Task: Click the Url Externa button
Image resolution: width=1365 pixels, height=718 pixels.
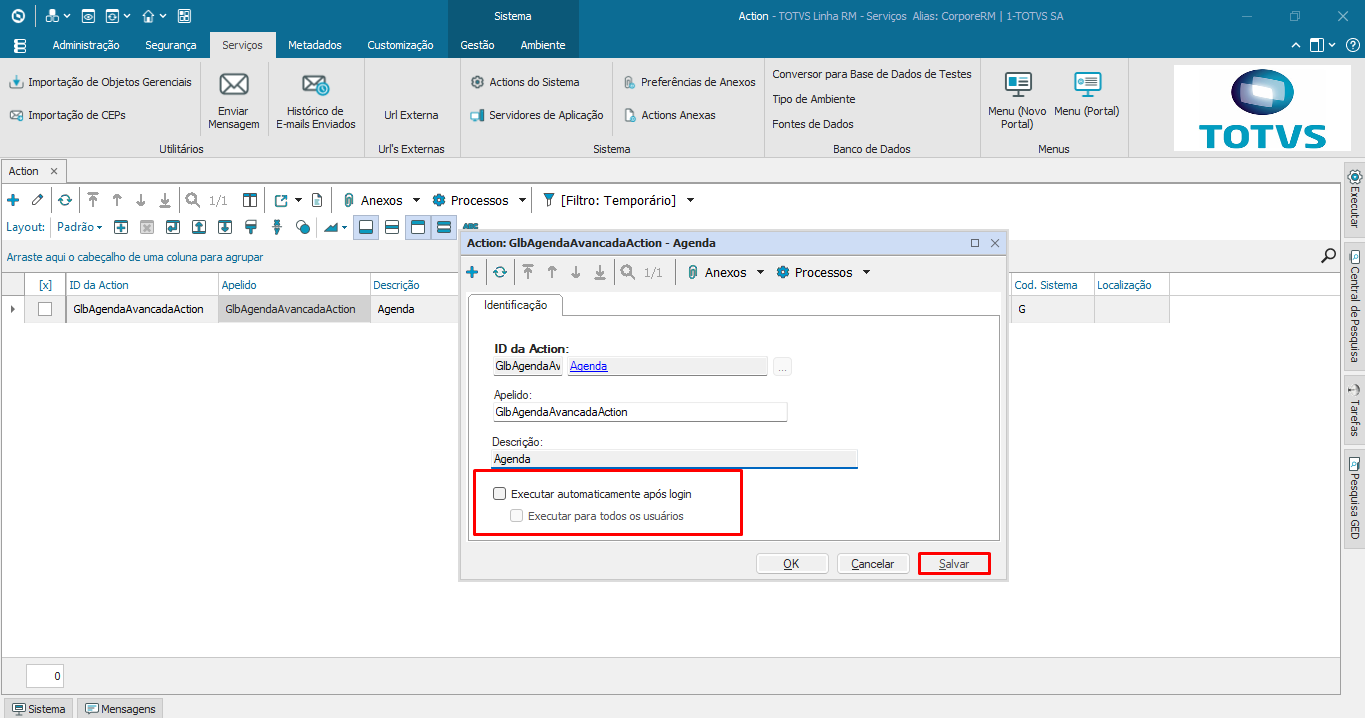Action: [x=411, y=115]
